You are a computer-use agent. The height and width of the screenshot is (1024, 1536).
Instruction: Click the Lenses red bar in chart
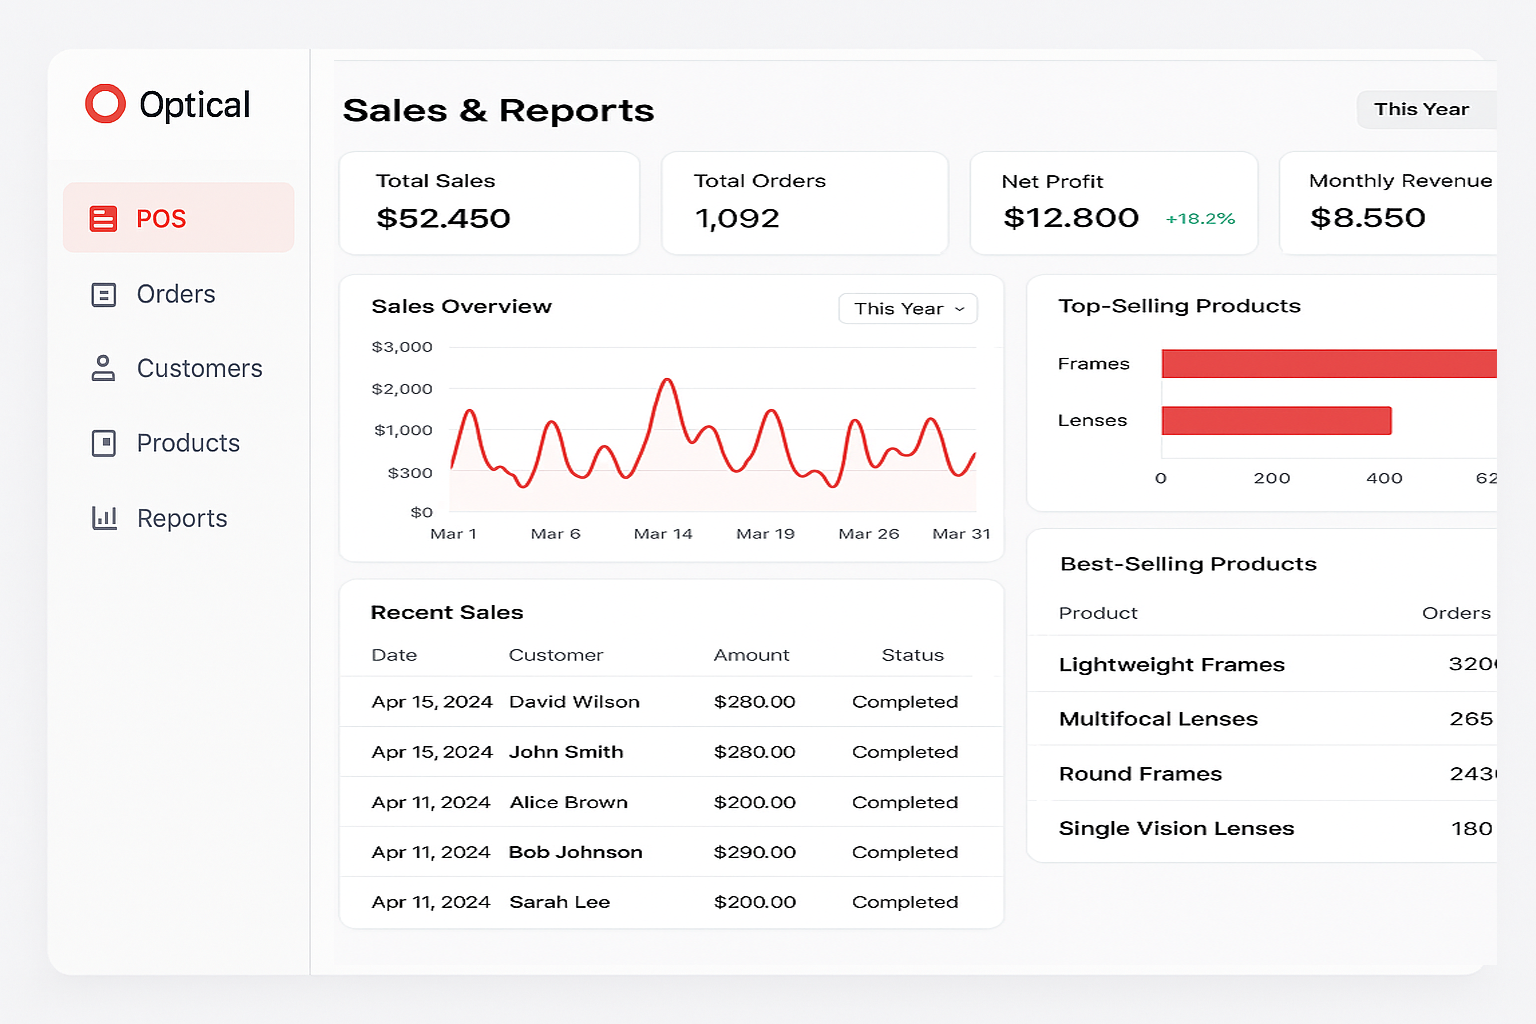tap(1276, 421)
